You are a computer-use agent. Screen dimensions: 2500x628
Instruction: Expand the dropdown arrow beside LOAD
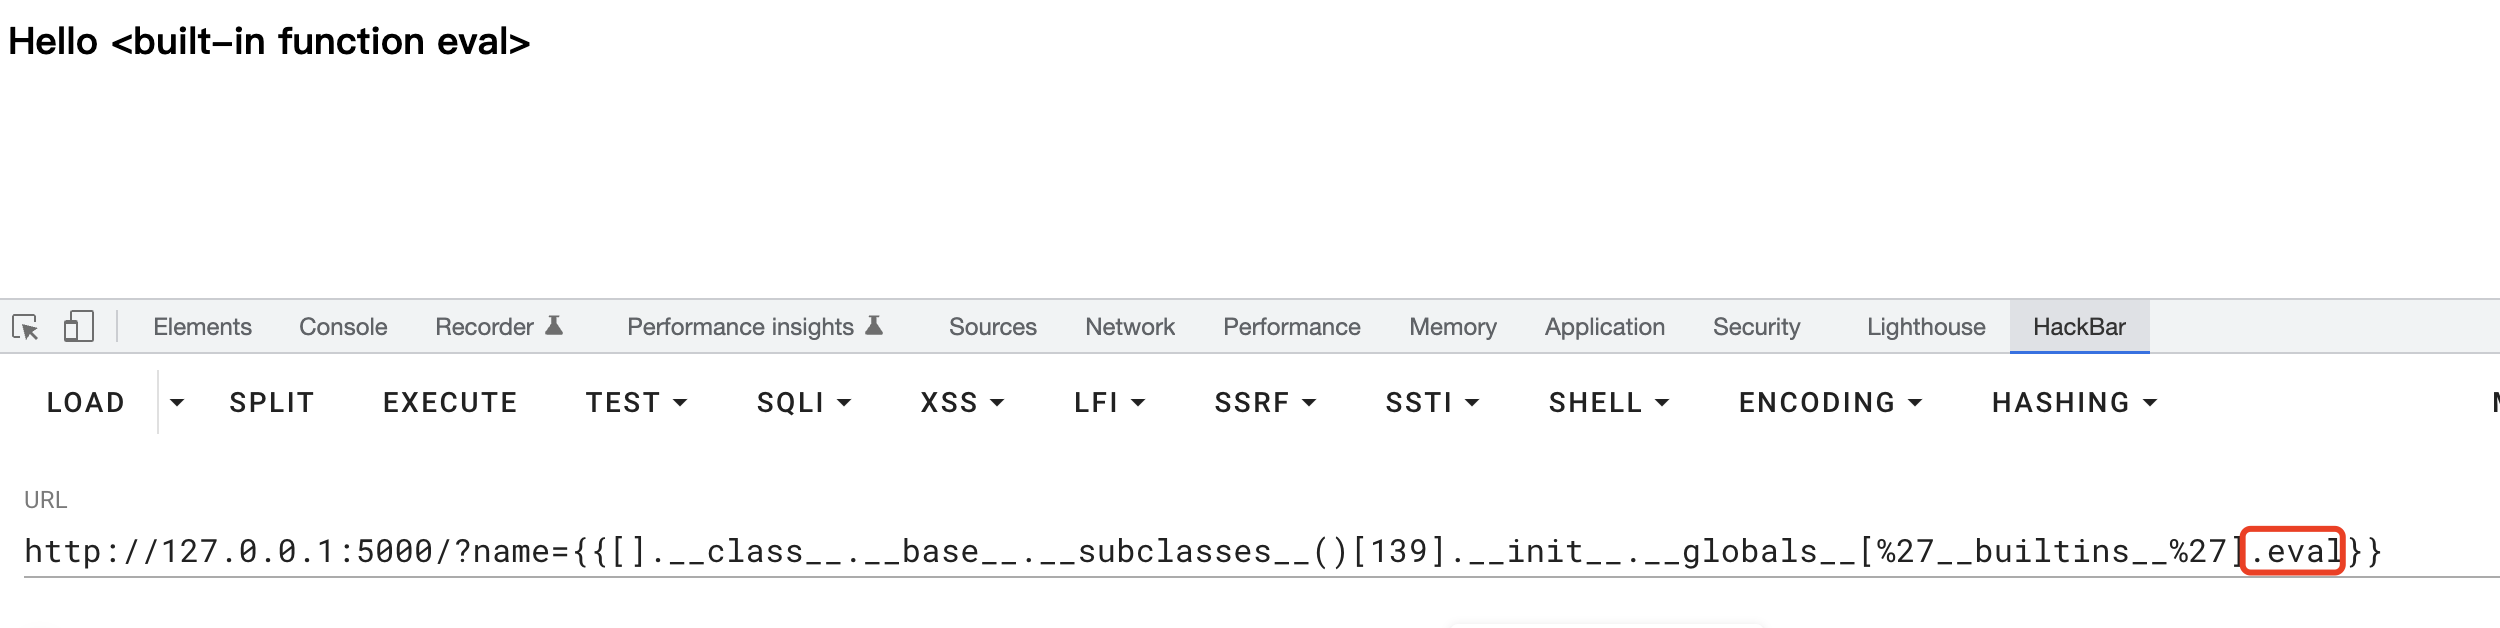[x=177, y=403]
